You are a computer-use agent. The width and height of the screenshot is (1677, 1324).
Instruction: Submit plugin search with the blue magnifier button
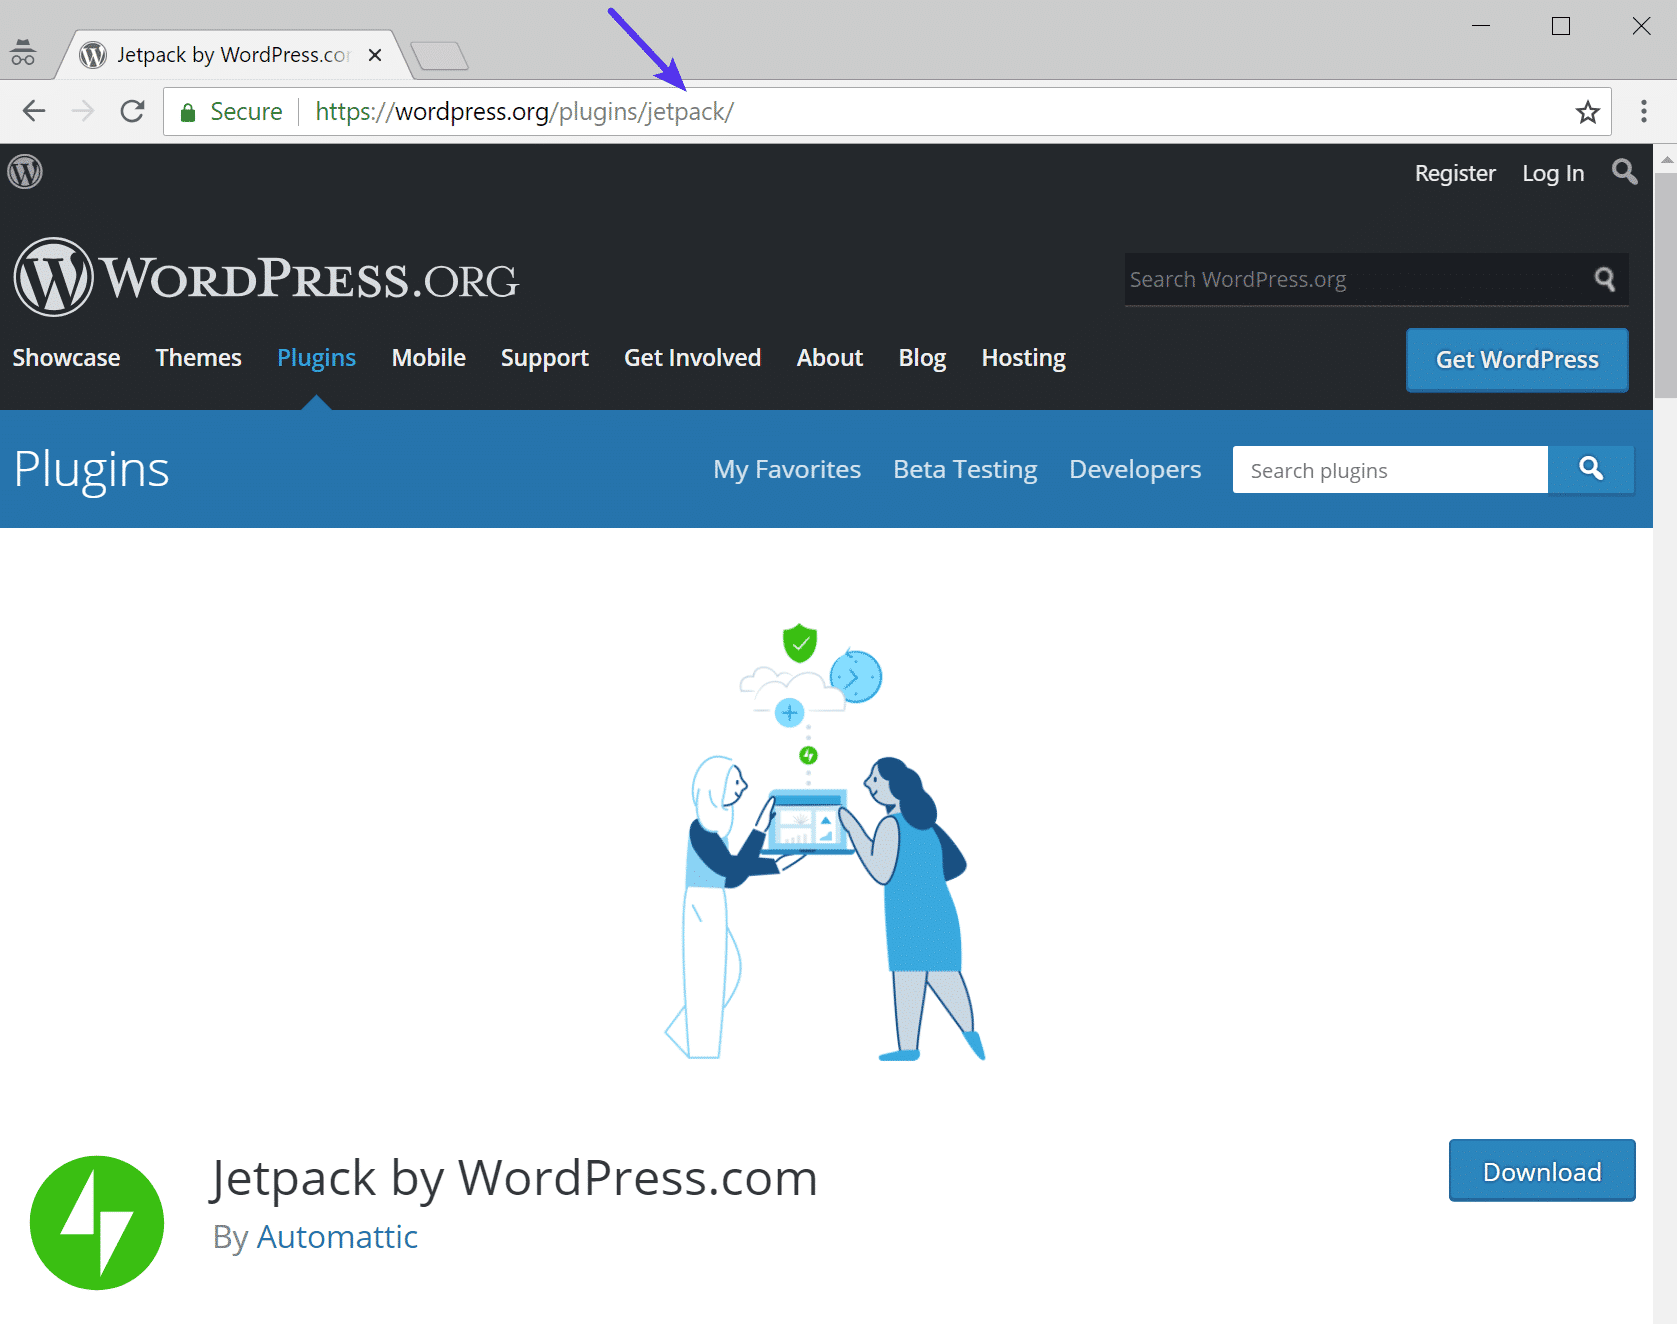(1591, 469)
